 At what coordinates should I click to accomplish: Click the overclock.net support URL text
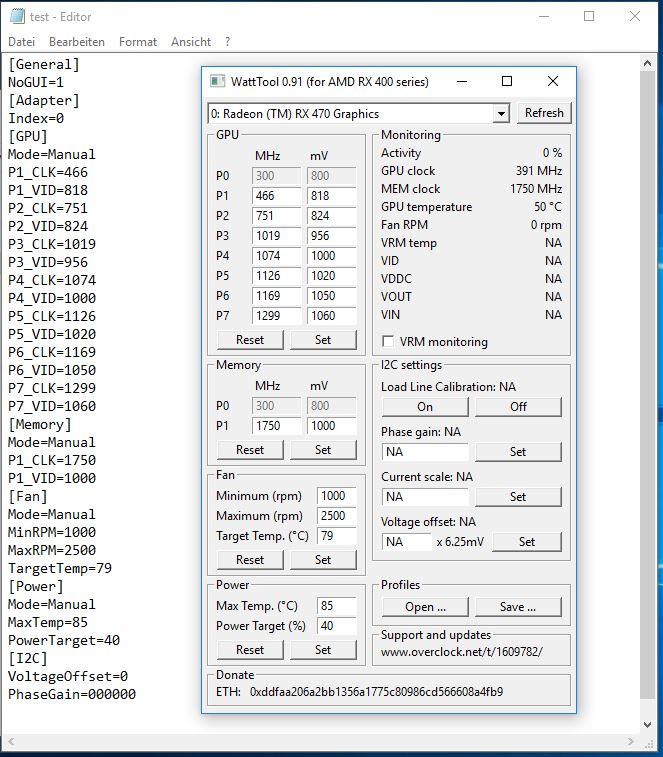(462, 652)
